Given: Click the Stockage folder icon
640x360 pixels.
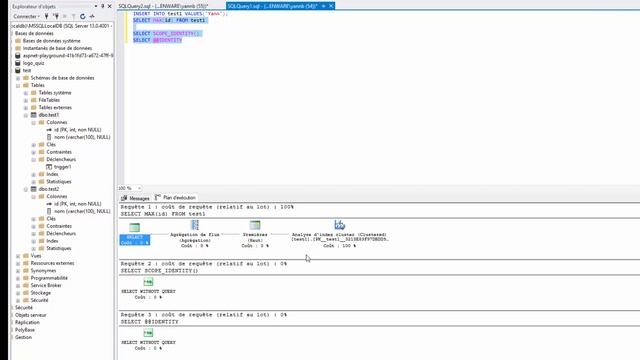Looking at the screenshot, I should tap(26, 293).
